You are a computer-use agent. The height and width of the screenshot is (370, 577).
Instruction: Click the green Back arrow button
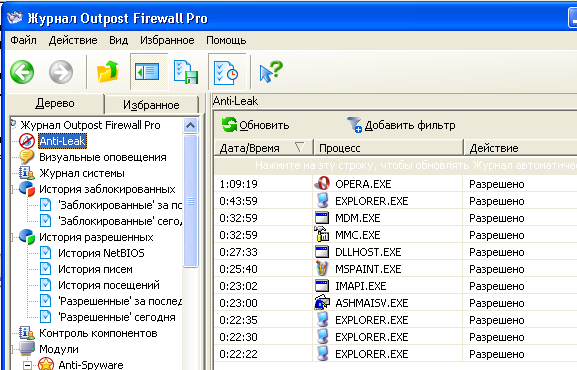point(22,72)
